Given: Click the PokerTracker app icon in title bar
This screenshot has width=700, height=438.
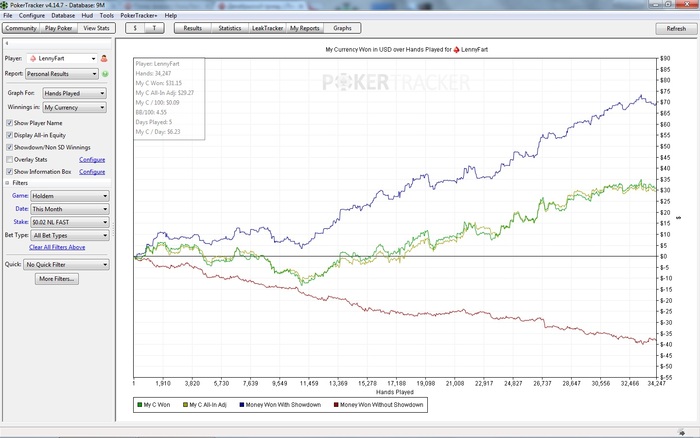Looking at the screenshot, I should 4,5.
